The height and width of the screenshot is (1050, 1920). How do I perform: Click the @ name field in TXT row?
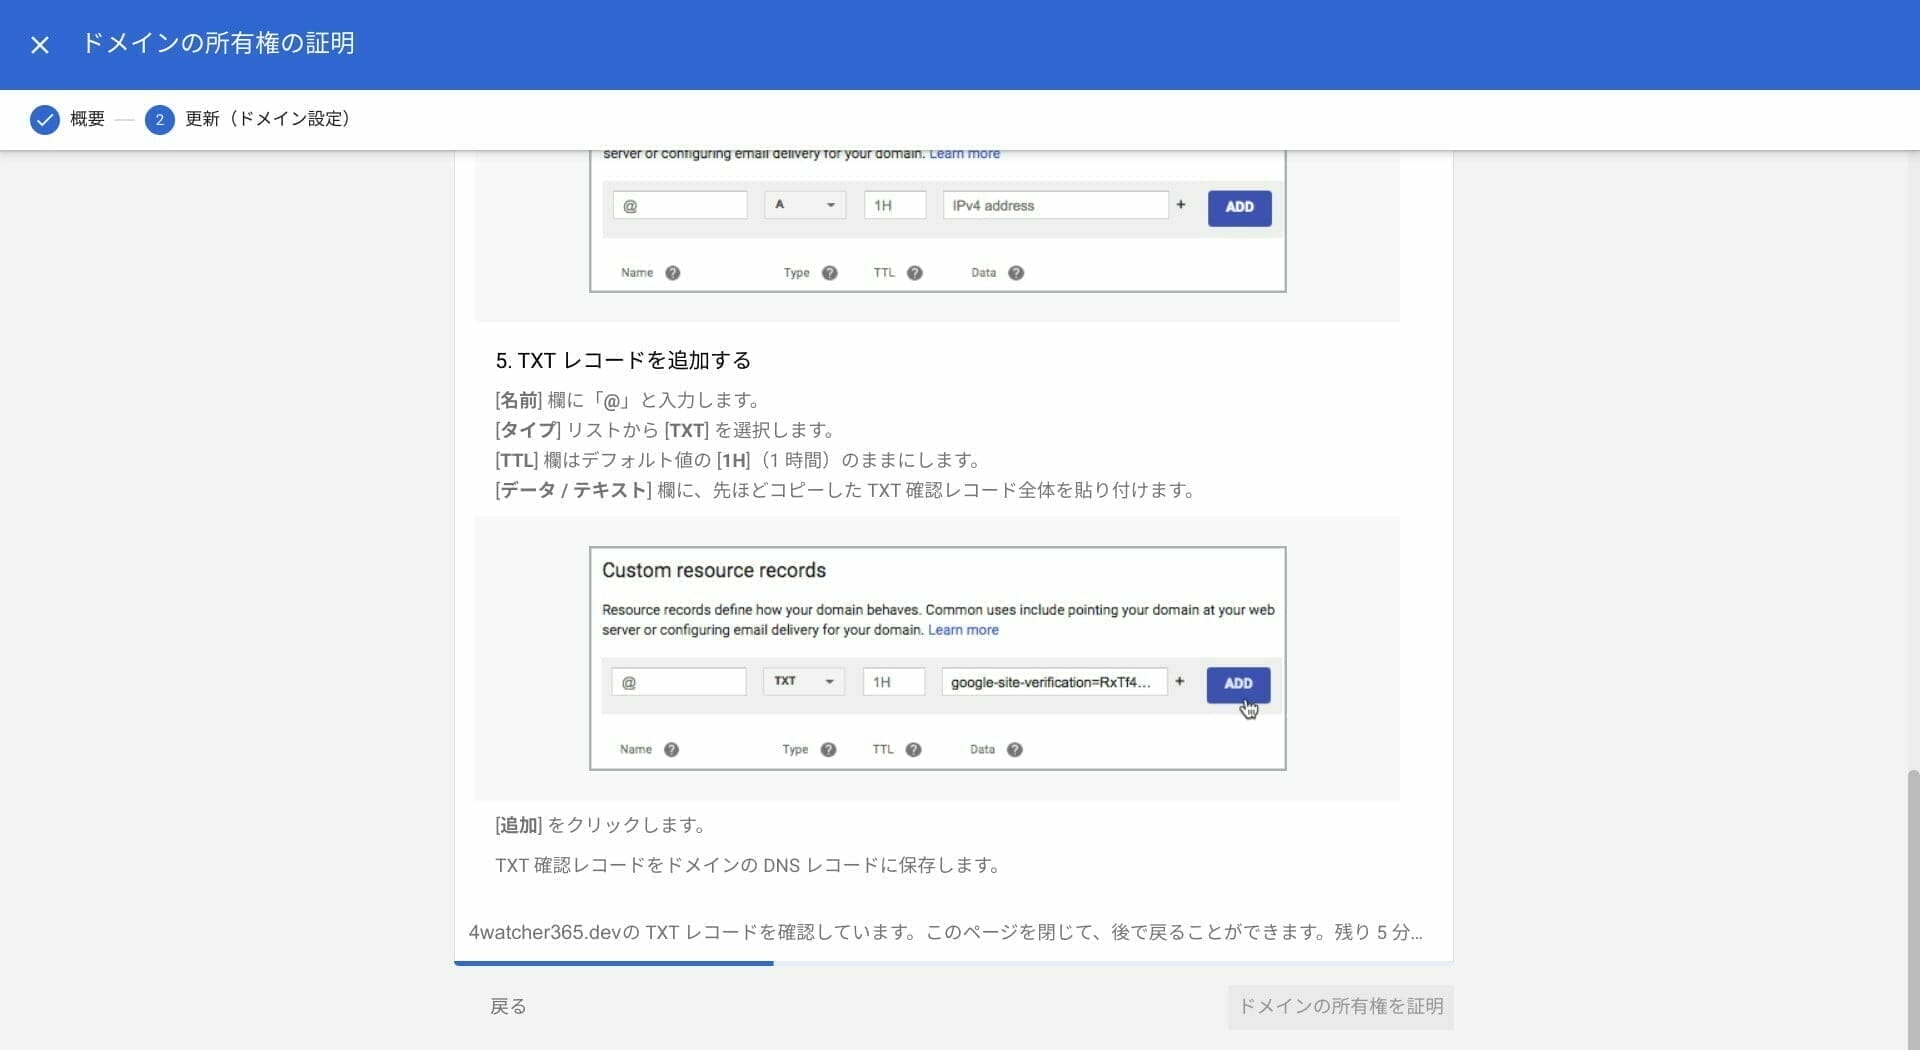click(x=678, y=682)
